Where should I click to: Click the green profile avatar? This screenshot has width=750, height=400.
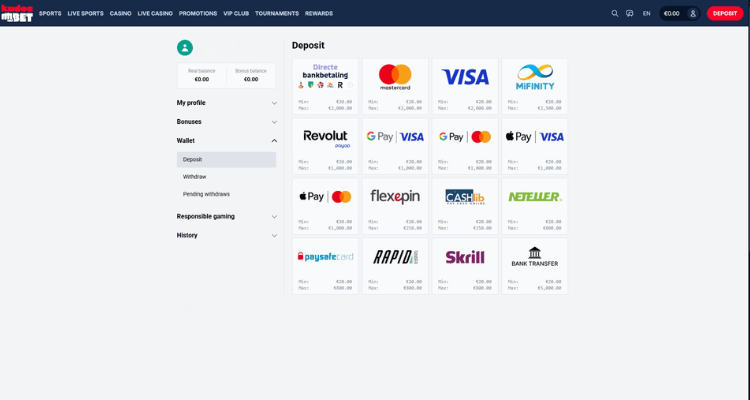coord(185,48)
